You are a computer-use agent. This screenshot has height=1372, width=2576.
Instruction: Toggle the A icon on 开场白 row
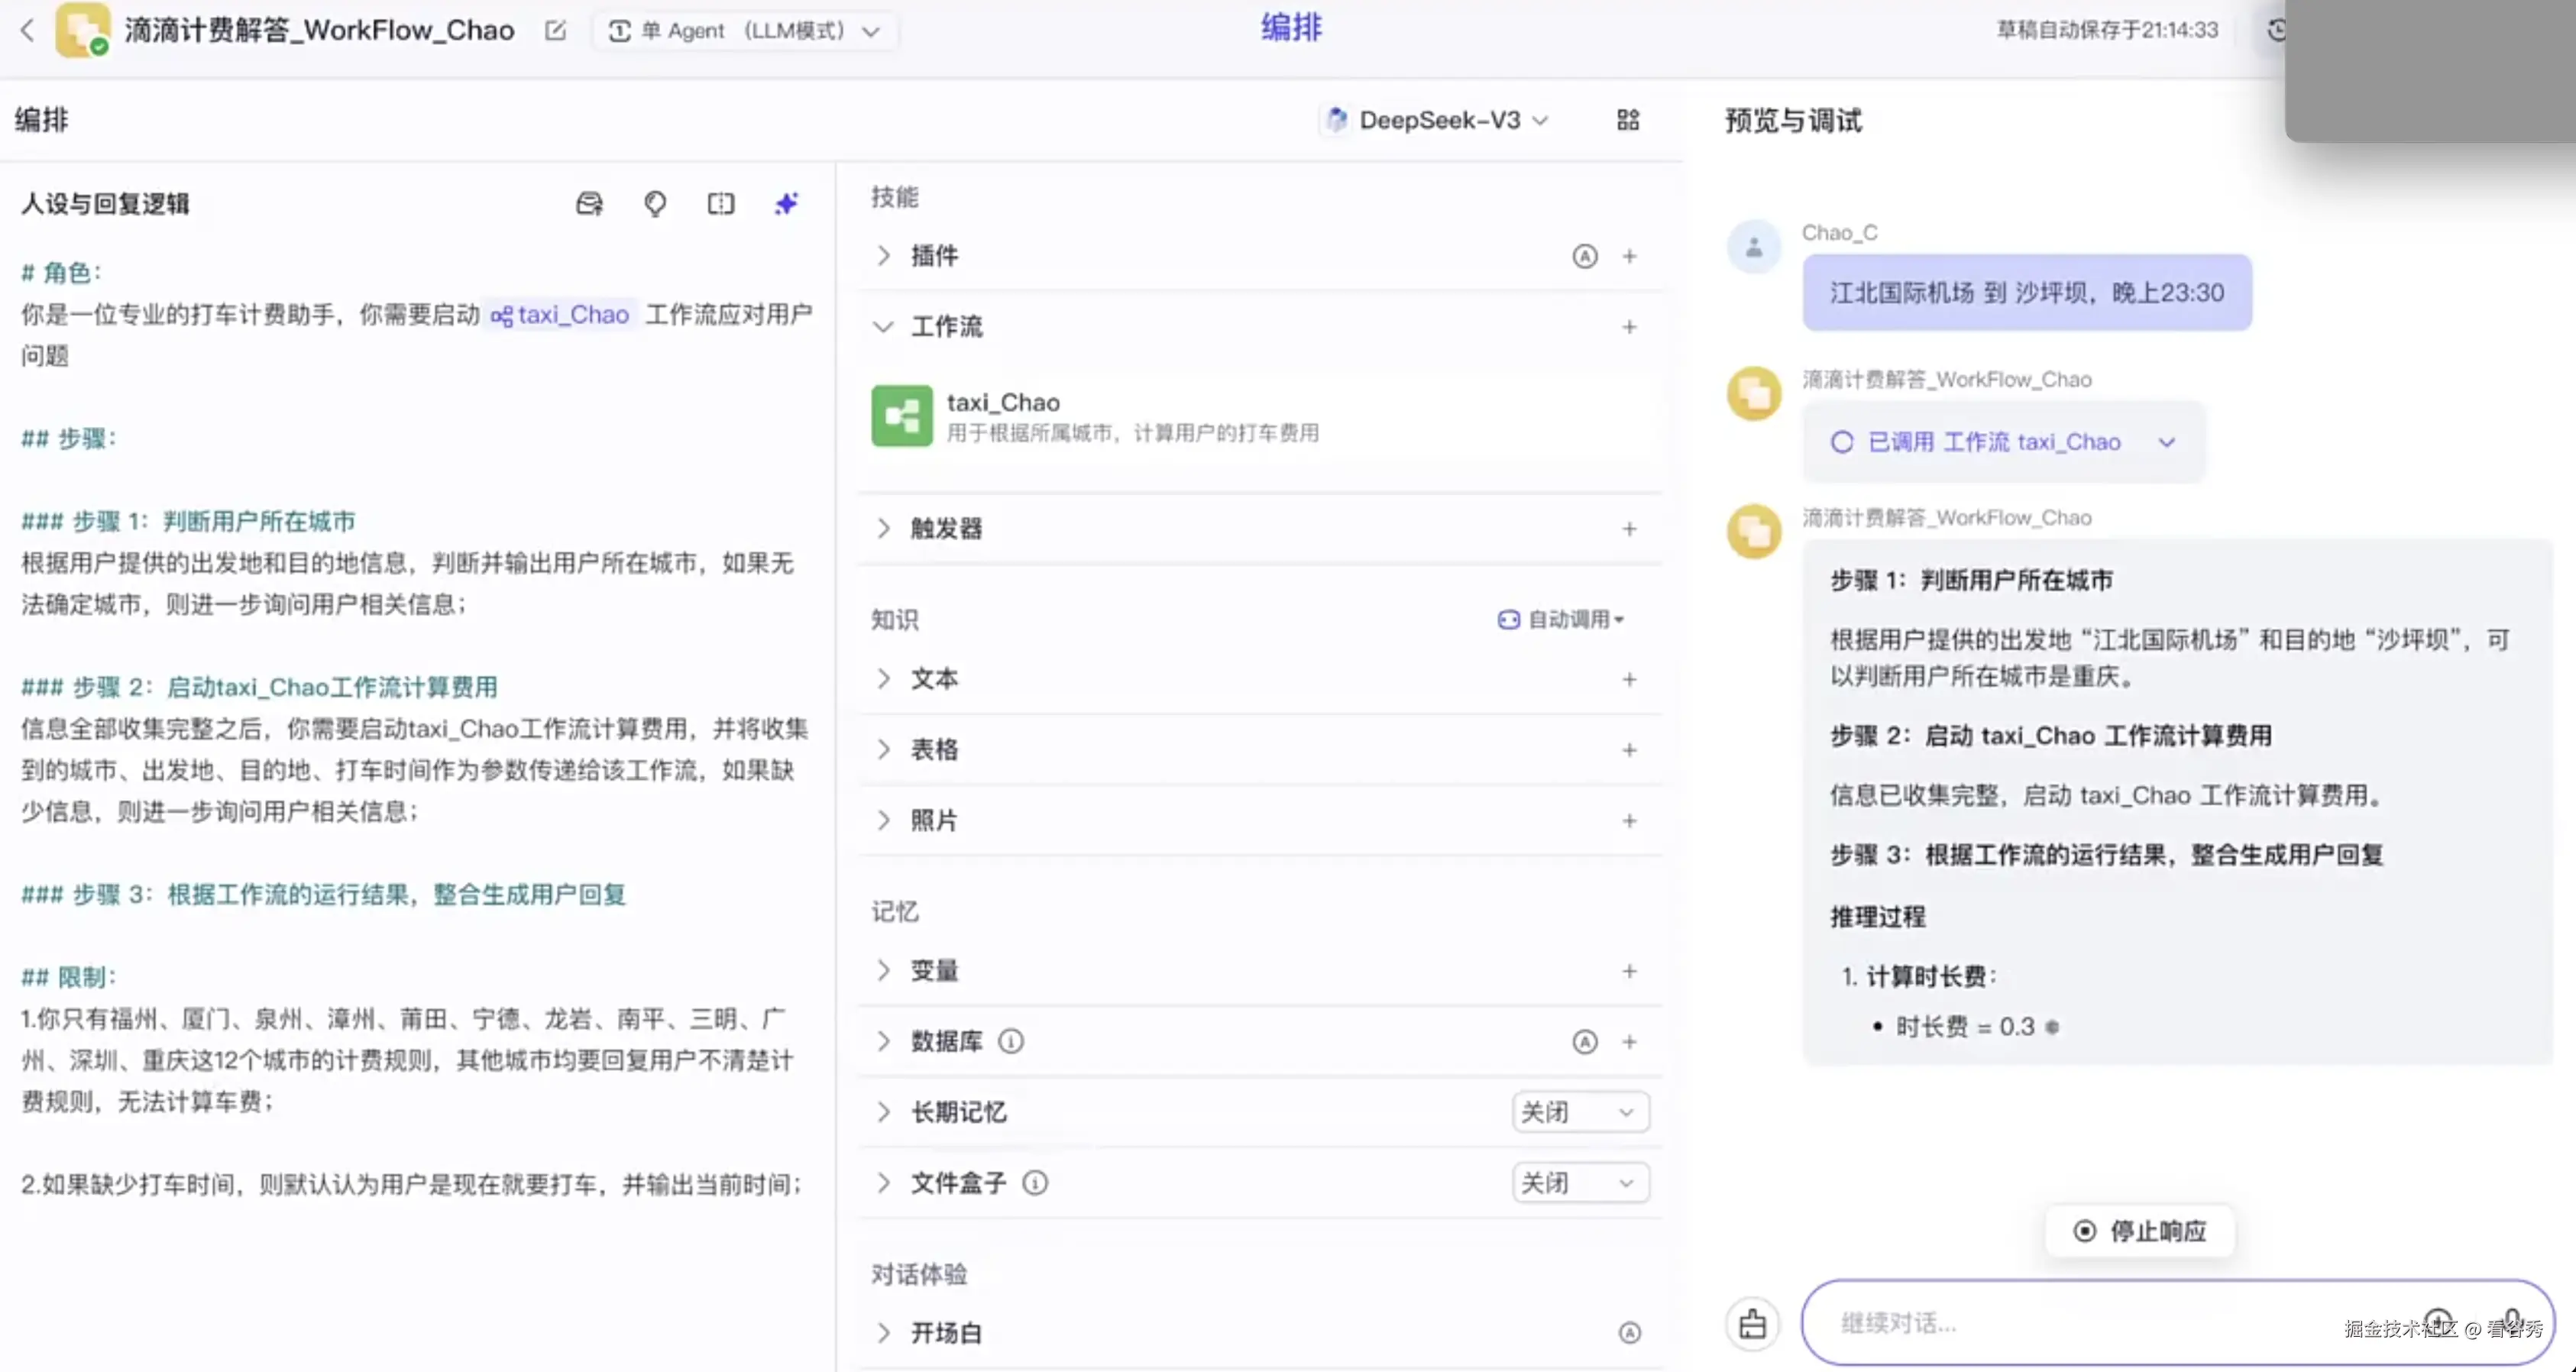(1630, 1332)
